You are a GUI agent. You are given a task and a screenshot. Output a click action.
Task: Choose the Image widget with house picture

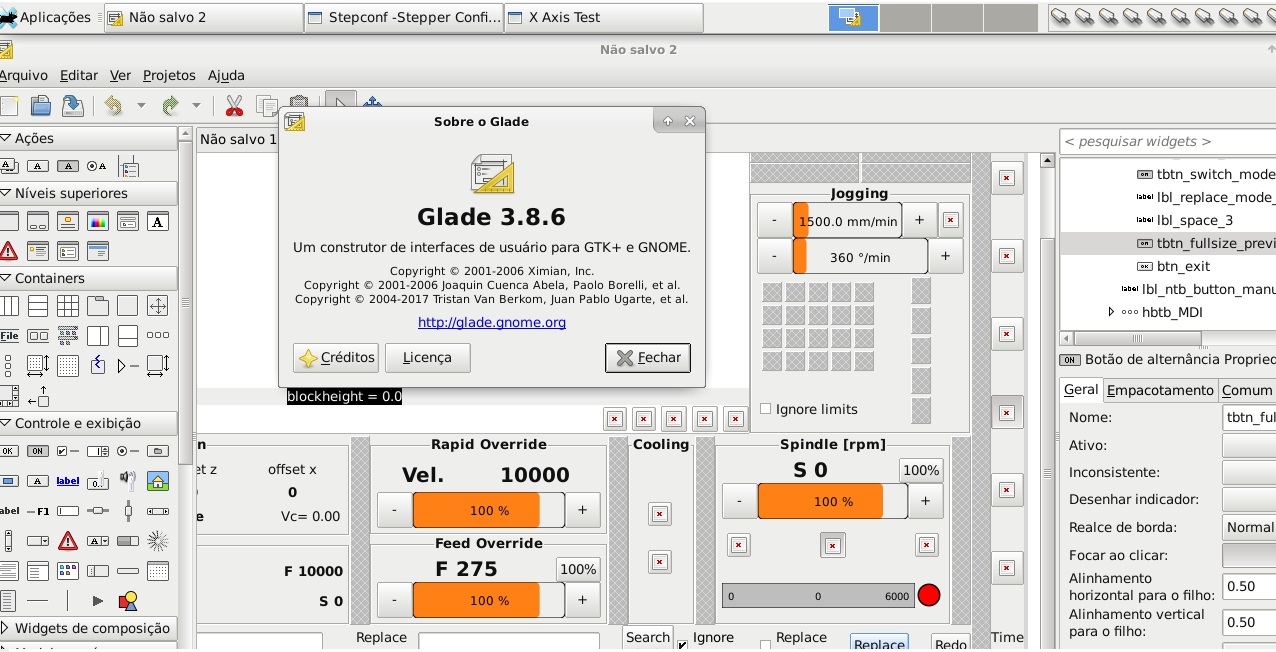tap(158, 481)
